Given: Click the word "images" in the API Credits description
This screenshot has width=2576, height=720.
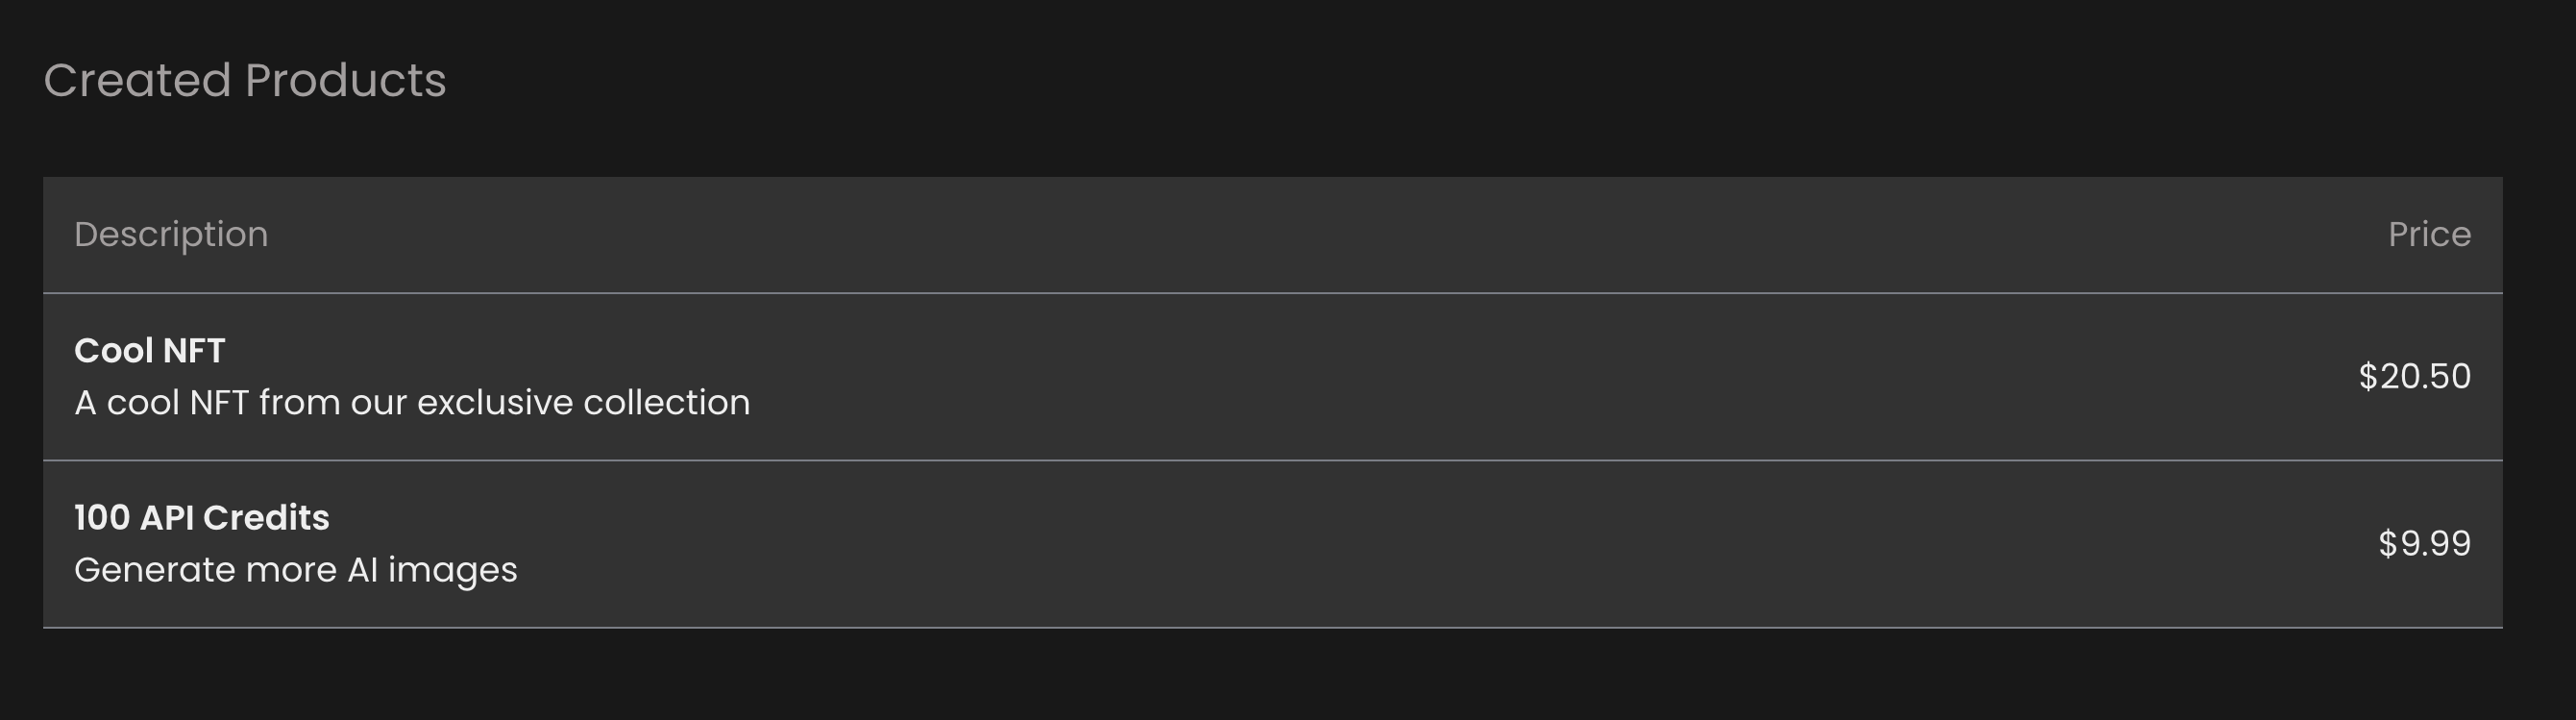Looking at the screenshot, I should pos(452,569).
